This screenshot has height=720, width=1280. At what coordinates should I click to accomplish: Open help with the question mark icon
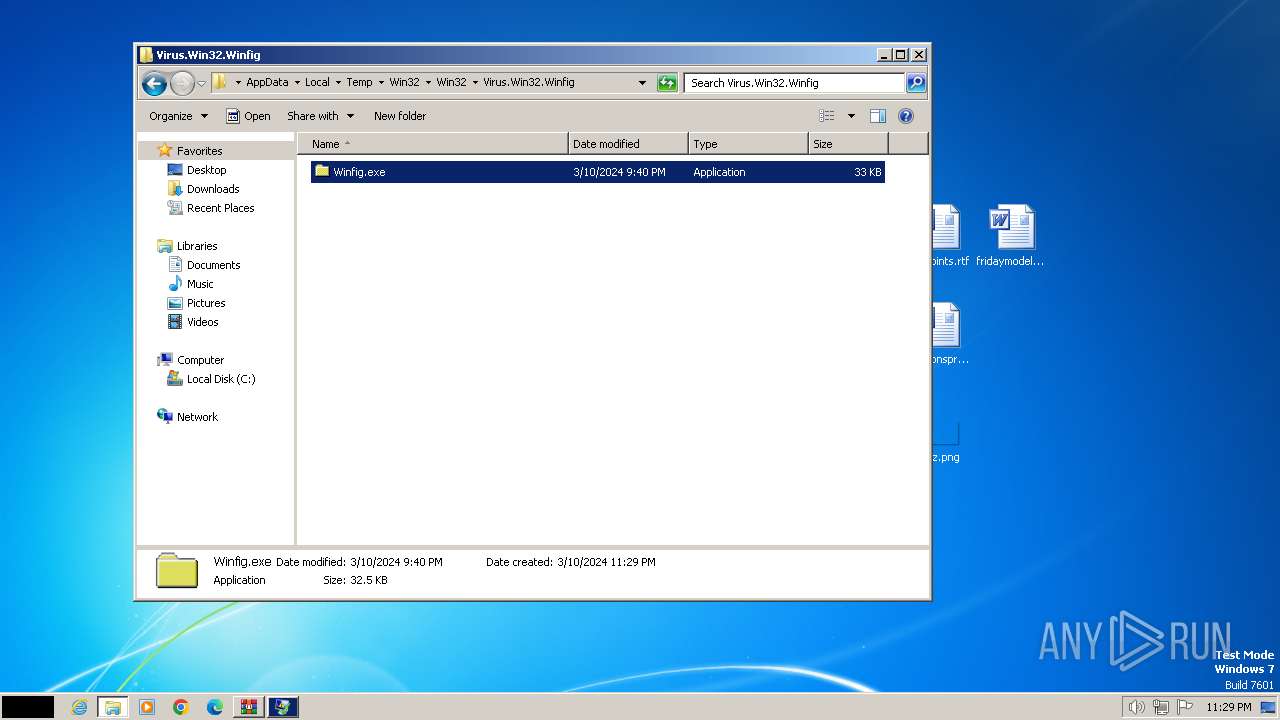(906, 116)
